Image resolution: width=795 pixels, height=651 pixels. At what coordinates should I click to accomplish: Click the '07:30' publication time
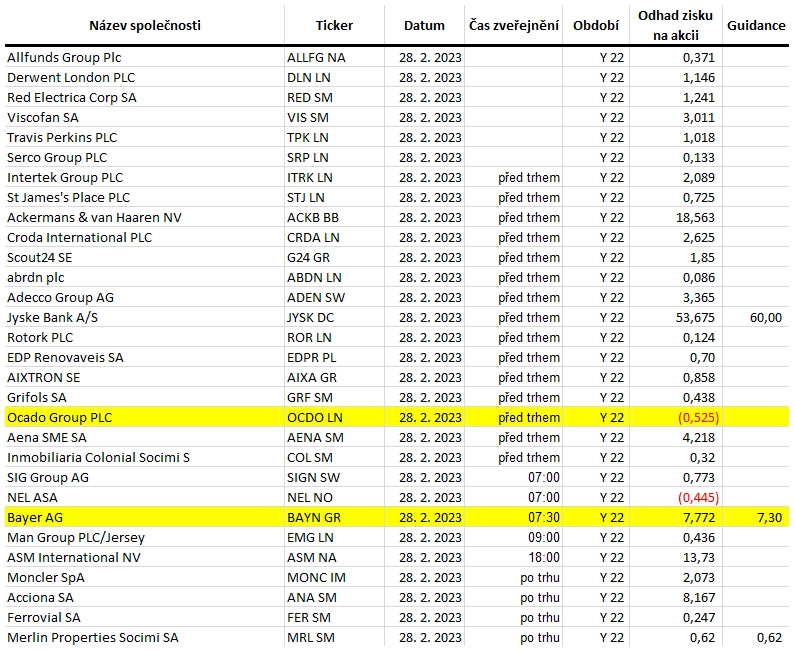click(x=544, y=518)
